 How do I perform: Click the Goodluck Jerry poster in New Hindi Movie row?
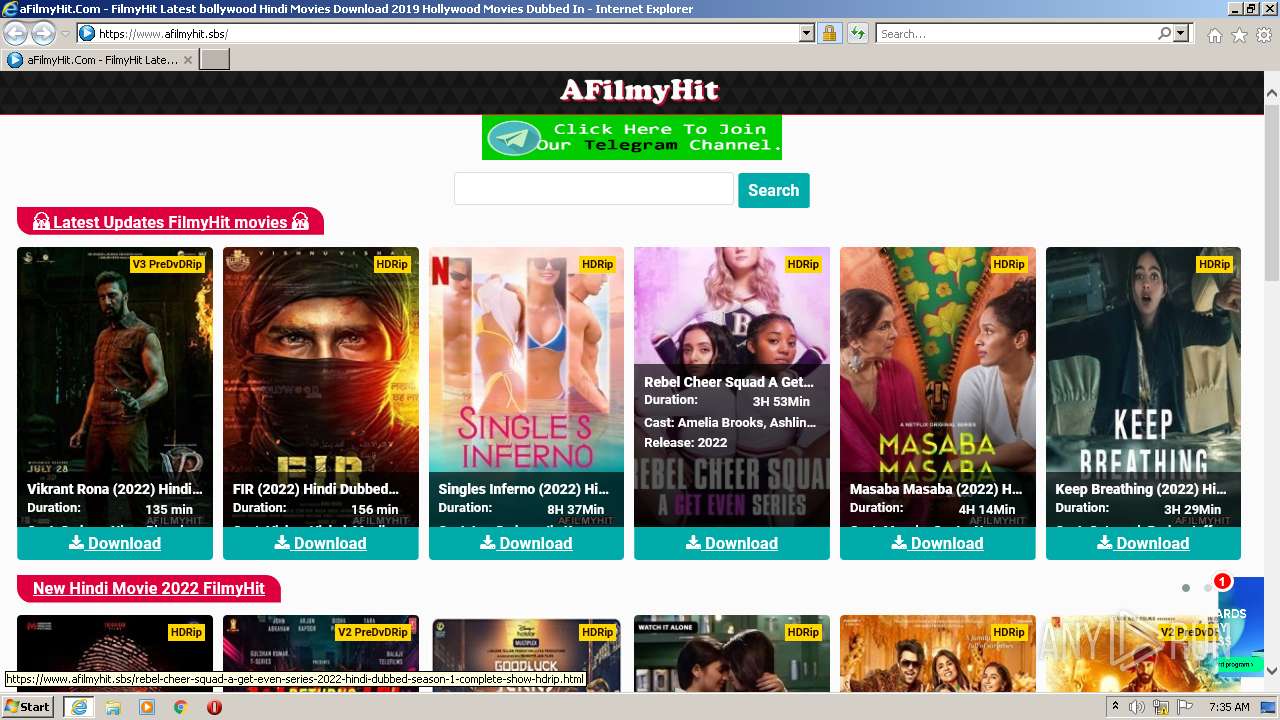(526, 653)
